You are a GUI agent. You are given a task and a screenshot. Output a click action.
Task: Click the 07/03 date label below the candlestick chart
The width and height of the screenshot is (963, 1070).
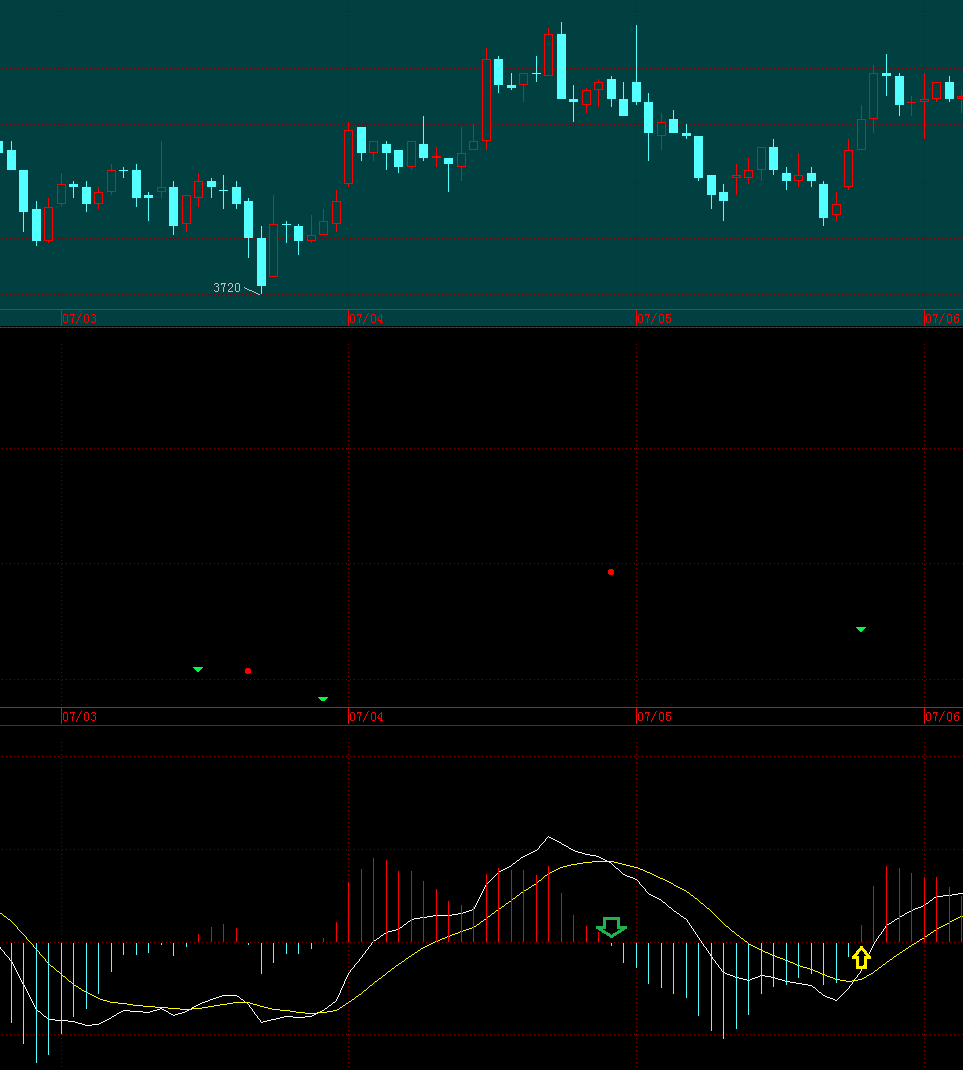coord(80,319)
